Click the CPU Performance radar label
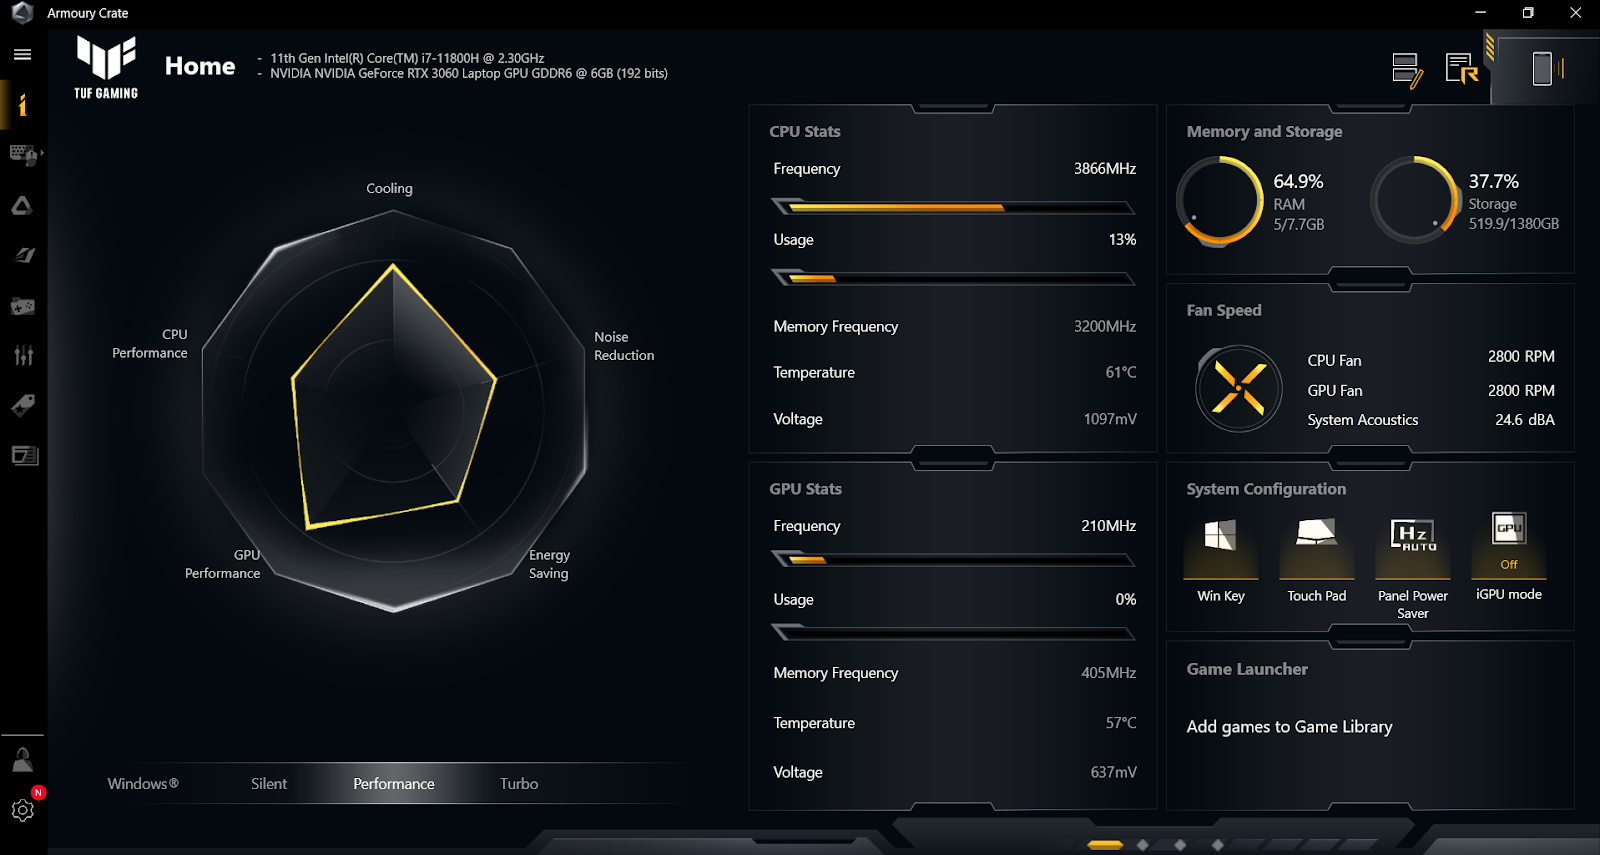1600x855 pixels. click(150, 343)
